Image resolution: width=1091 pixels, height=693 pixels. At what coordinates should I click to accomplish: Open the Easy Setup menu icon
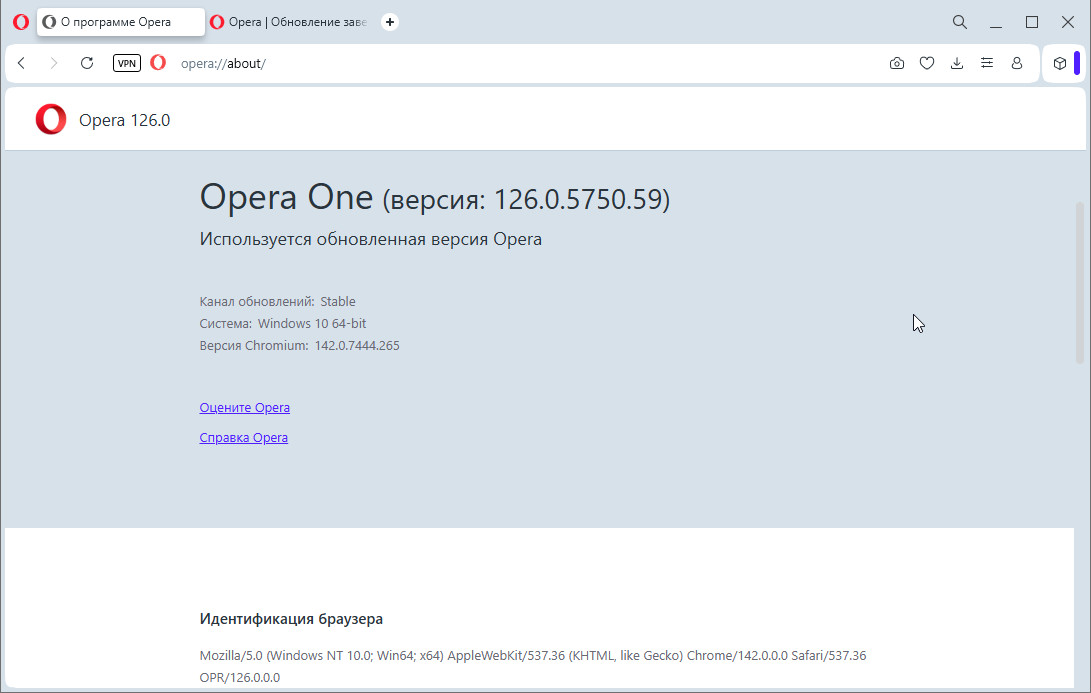pos(987,63)
